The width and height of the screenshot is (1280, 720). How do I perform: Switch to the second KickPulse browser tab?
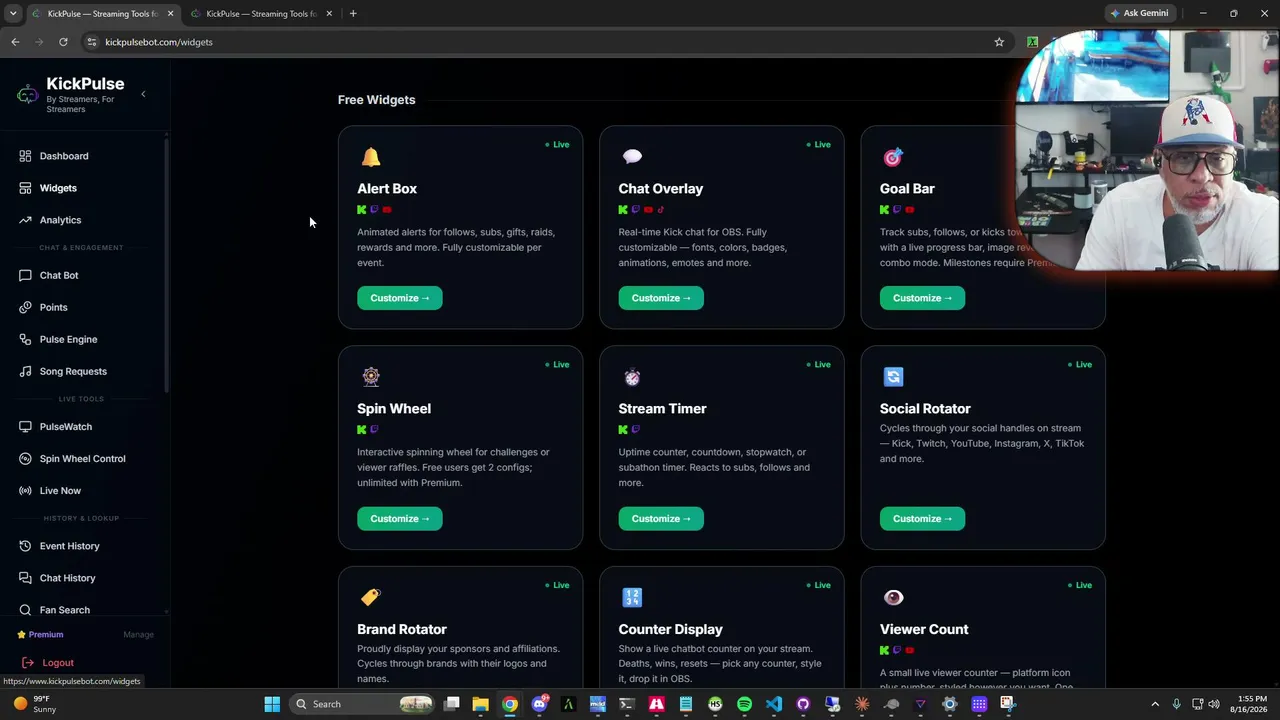pos(260,14)
